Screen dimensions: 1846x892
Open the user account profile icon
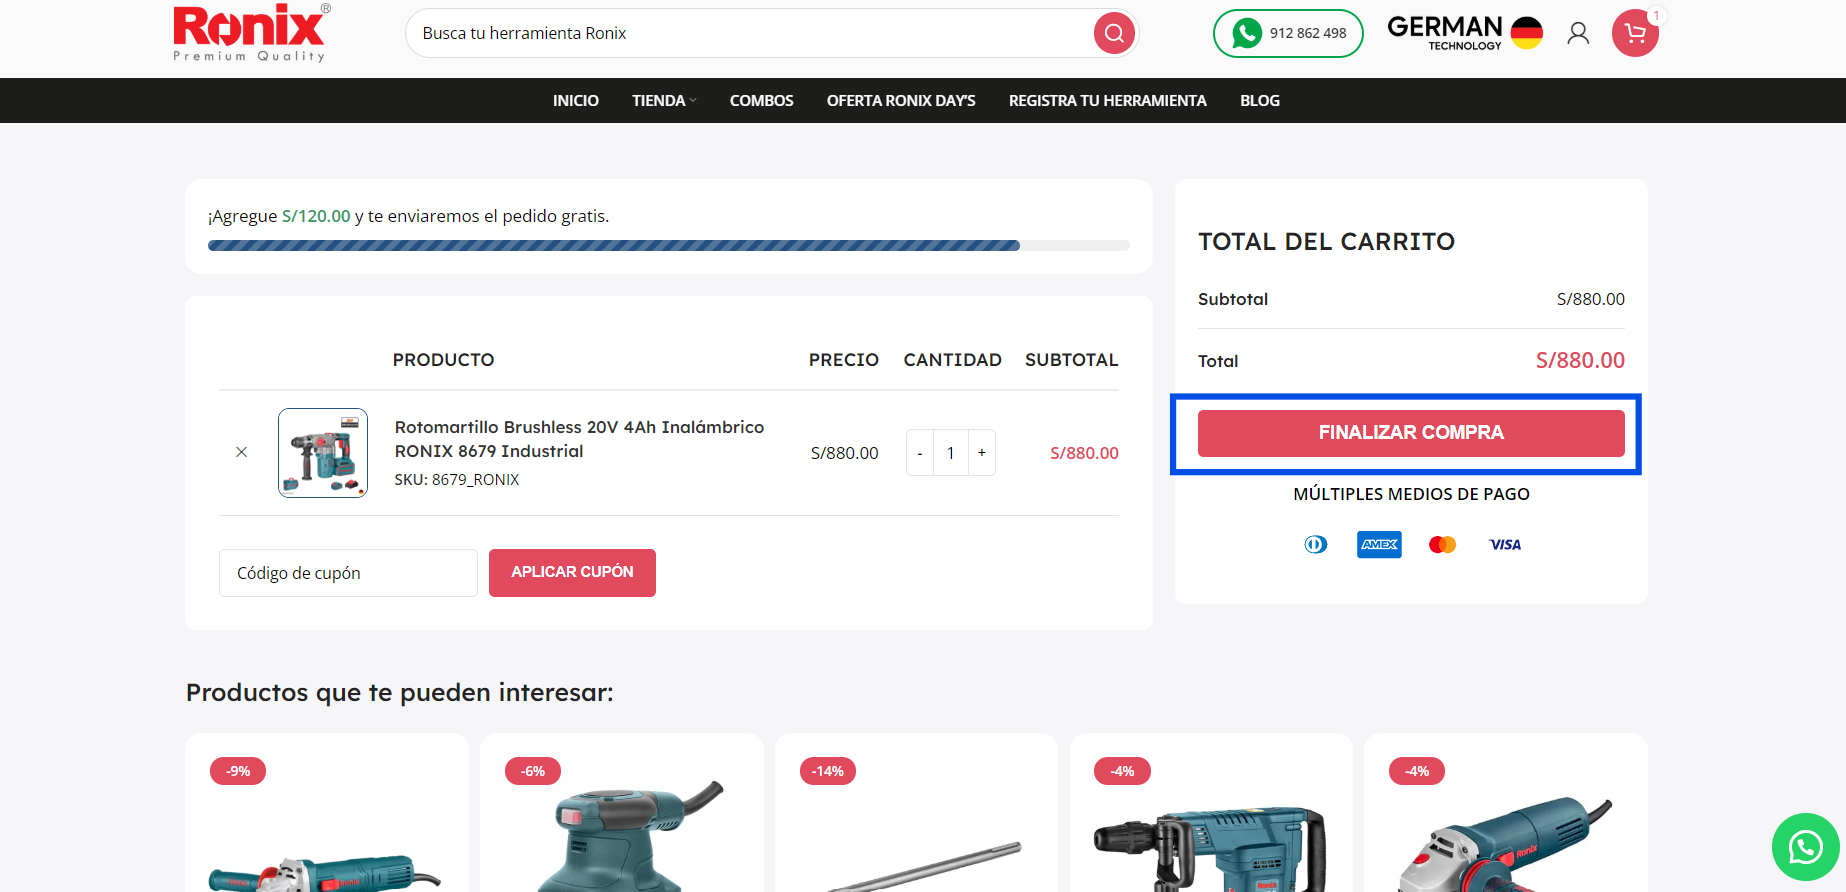tap(1578, 34)
